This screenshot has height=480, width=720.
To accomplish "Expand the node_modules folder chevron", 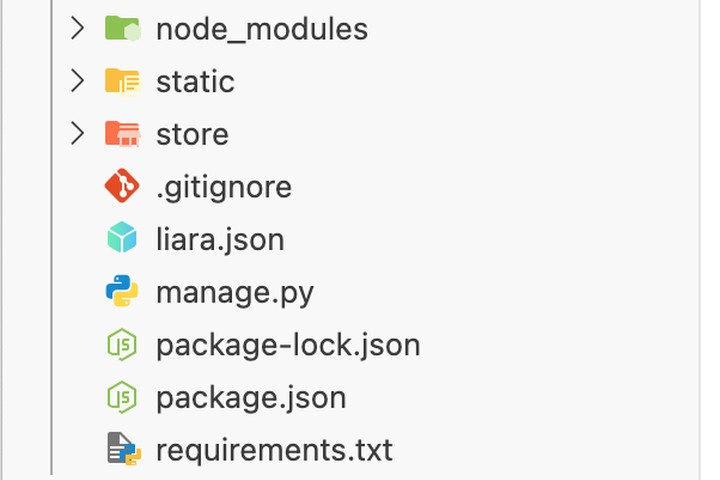I will pyautogui.click(x=77, y=29).
